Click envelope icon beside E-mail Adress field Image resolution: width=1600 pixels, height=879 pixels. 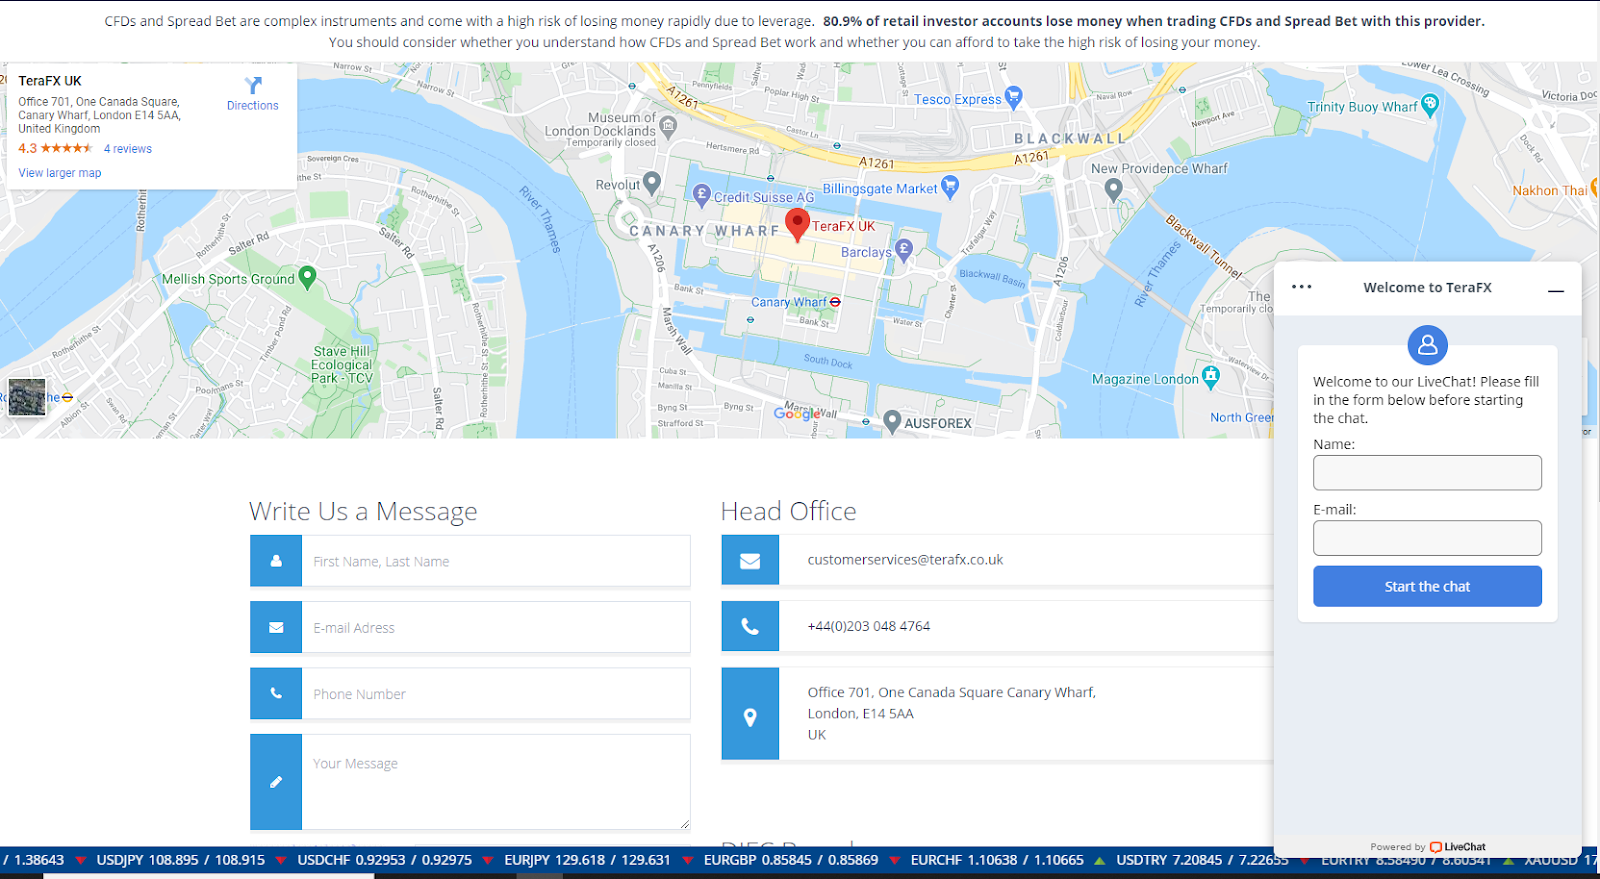coord(276,627)
